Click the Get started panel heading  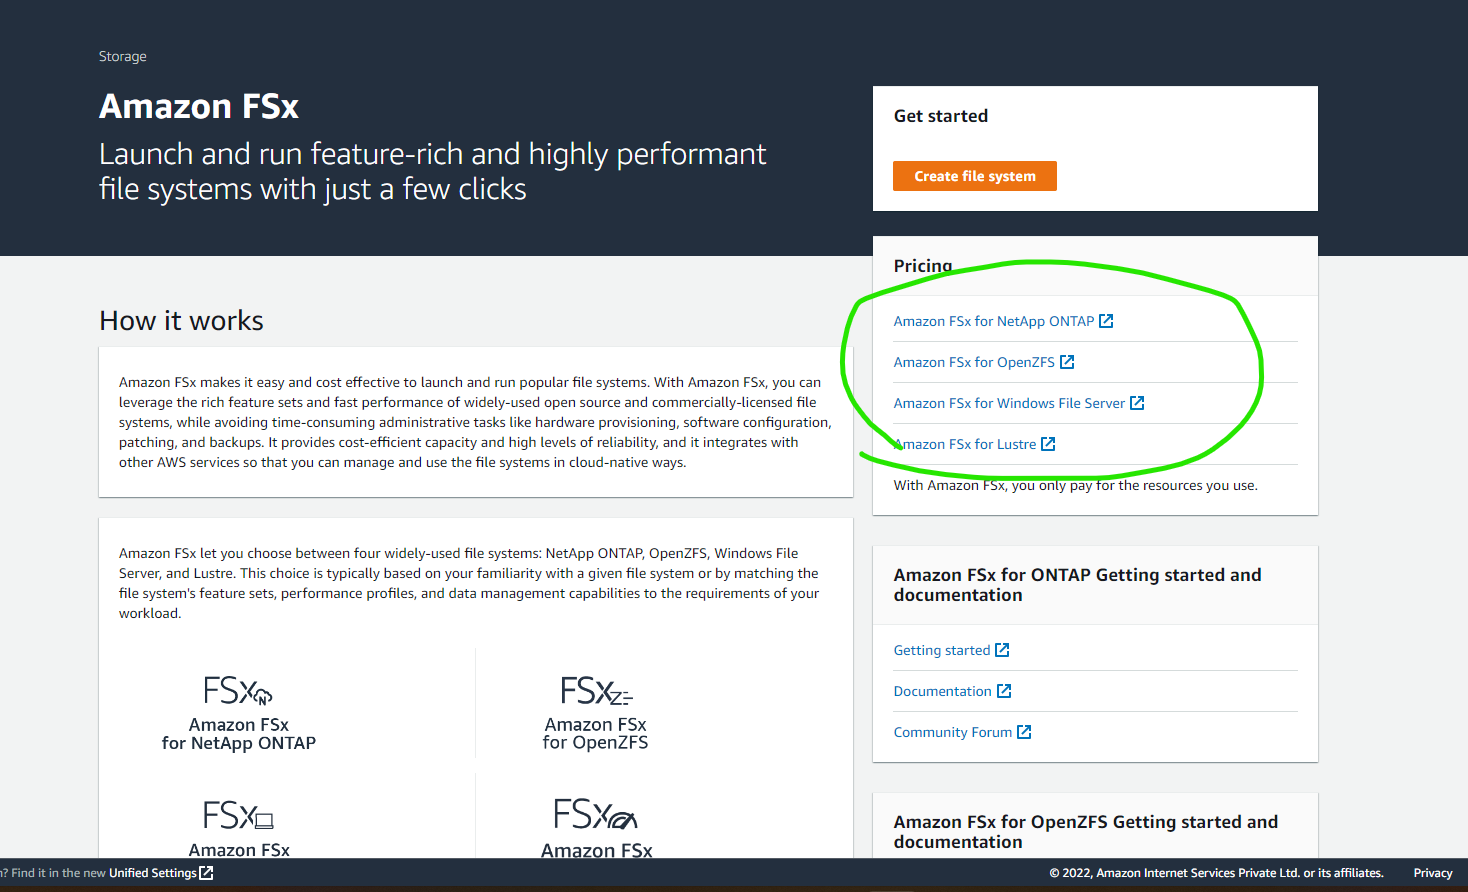pyautogui.click(x=941, y=116)
